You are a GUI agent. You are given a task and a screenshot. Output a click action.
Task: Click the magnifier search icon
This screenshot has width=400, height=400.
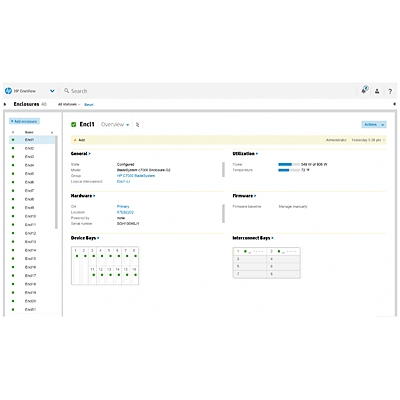coord(67,90)
